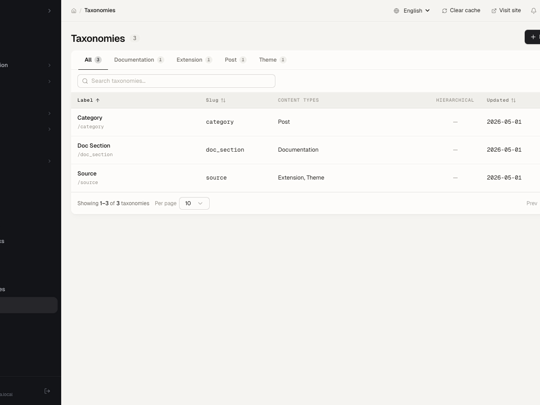Click the globe language icon
The width and height of the screenshot is (540, 405).
click(396, 11)
